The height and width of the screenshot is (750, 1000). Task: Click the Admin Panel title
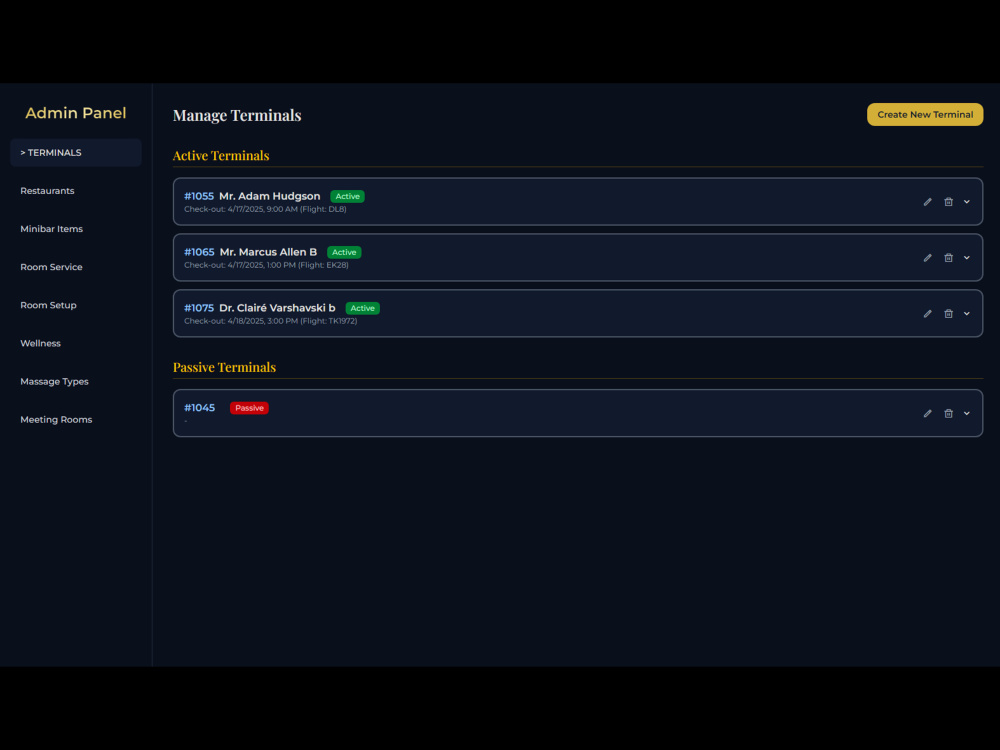[x=76, y=113]
